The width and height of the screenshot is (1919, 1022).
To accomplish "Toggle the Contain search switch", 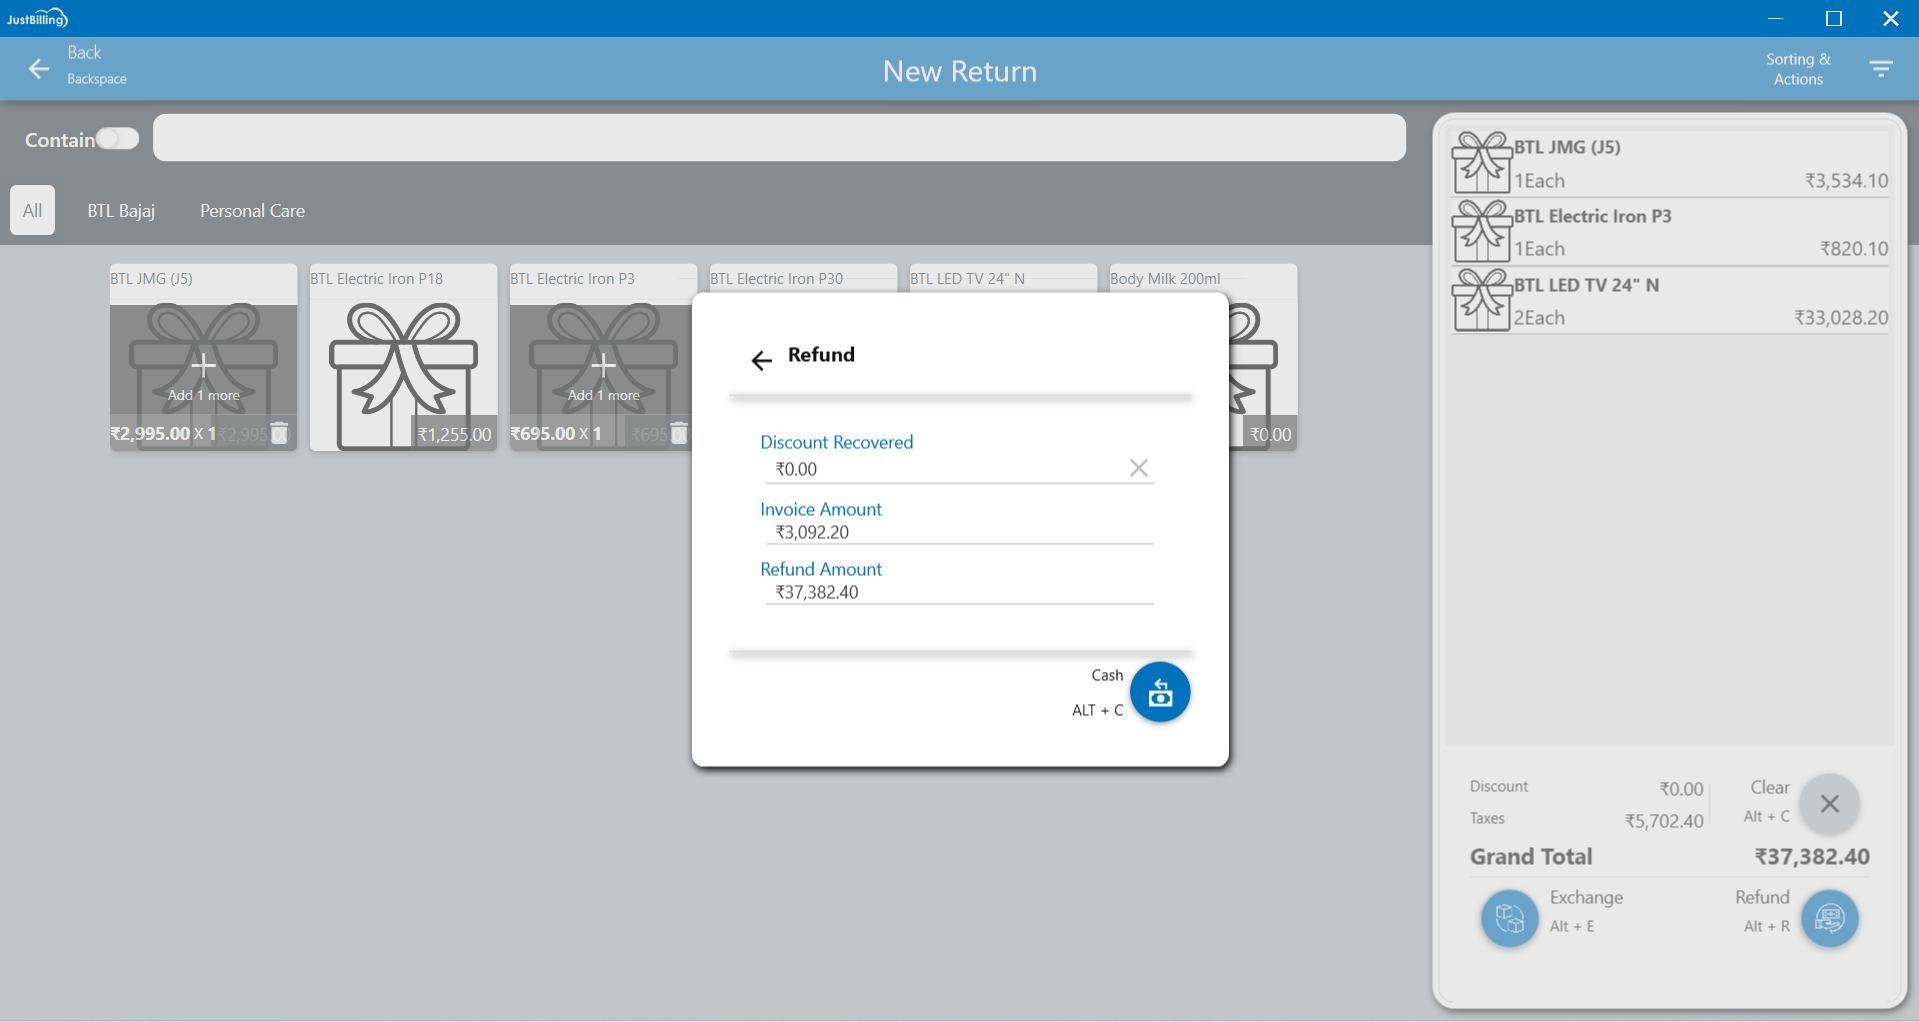I will pos(117,139).
